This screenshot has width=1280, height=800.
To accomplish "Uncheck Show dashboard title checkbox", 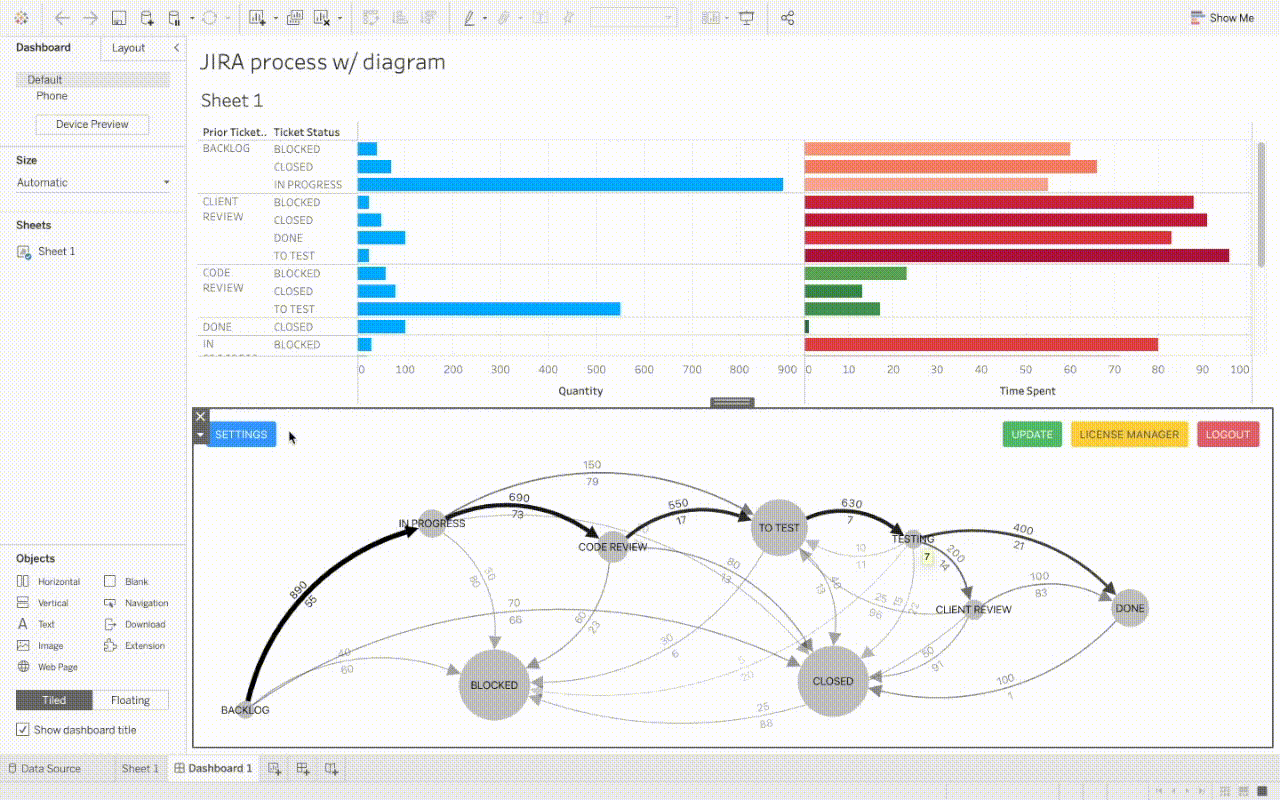I will click(23, 730).
